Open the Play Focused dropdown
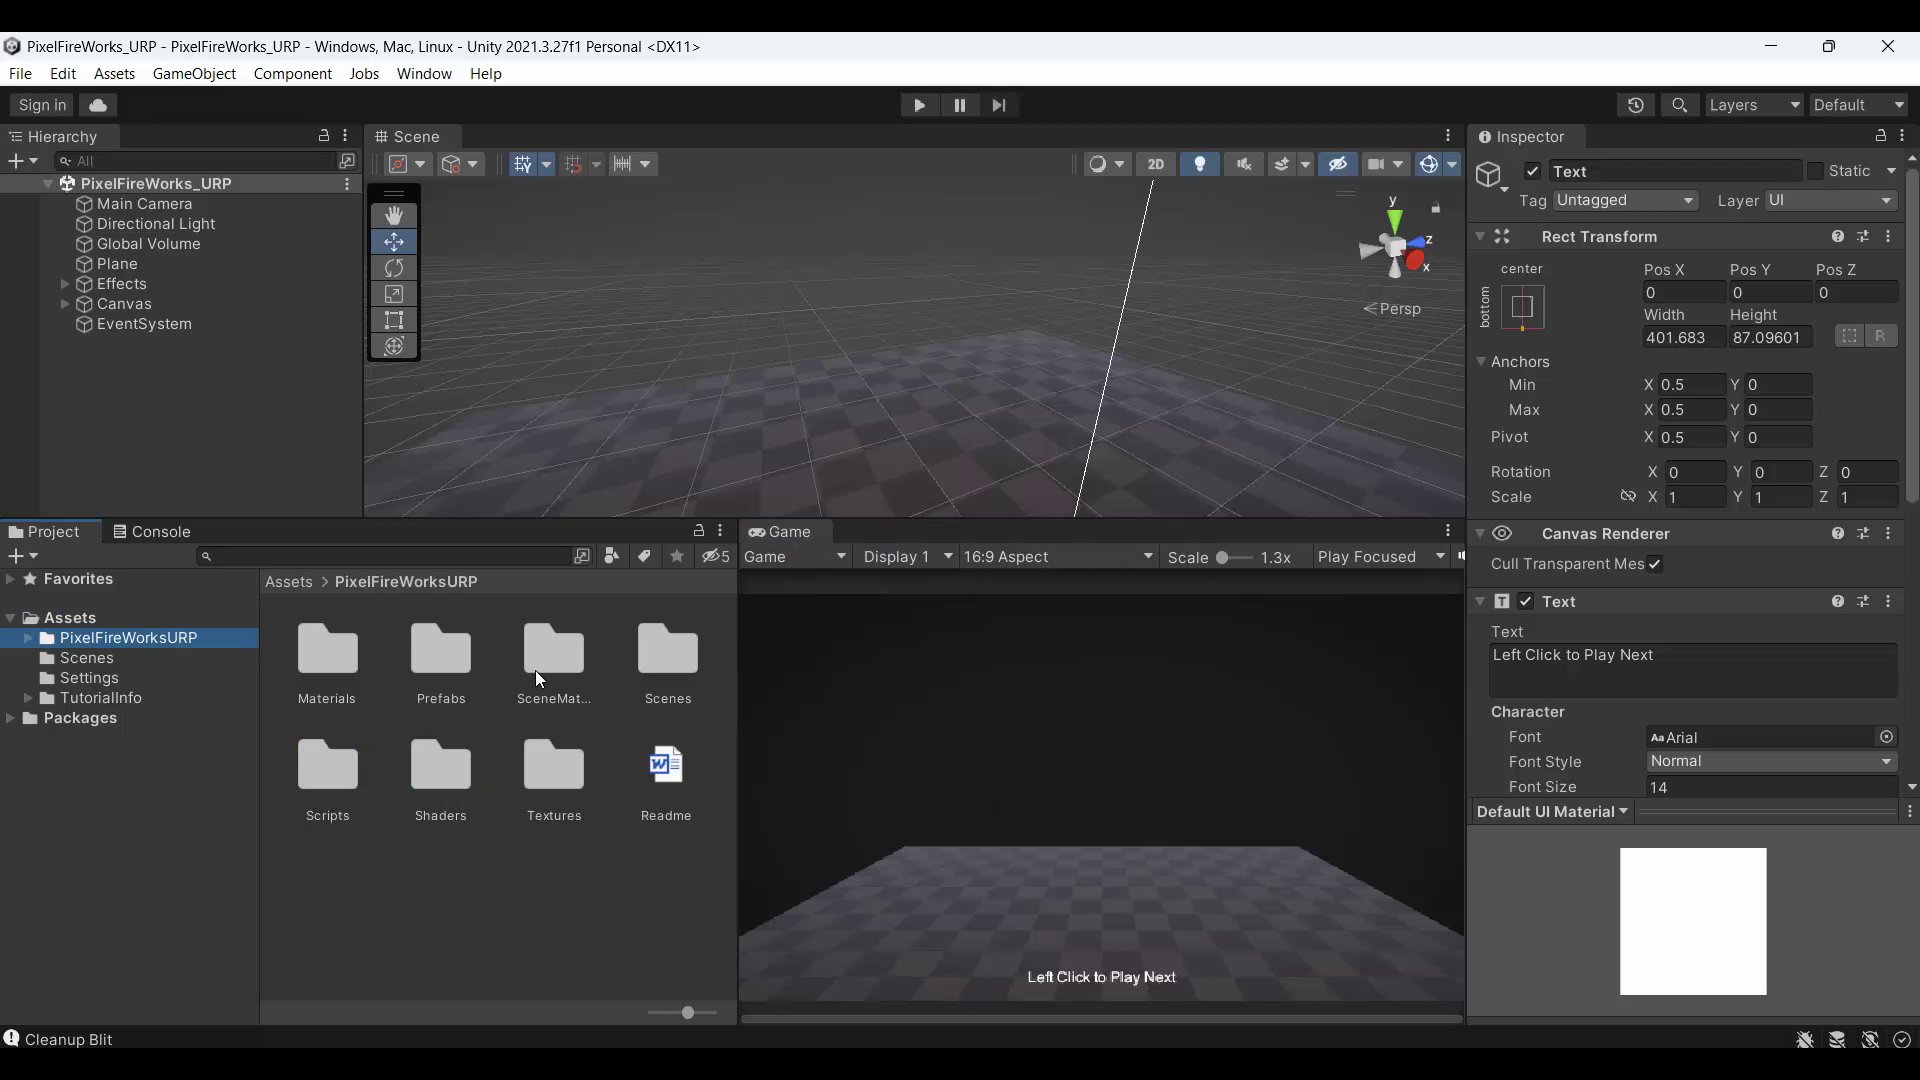Image resolution: width=1920 pixels, height=1080 pixels. [1381, 557]
